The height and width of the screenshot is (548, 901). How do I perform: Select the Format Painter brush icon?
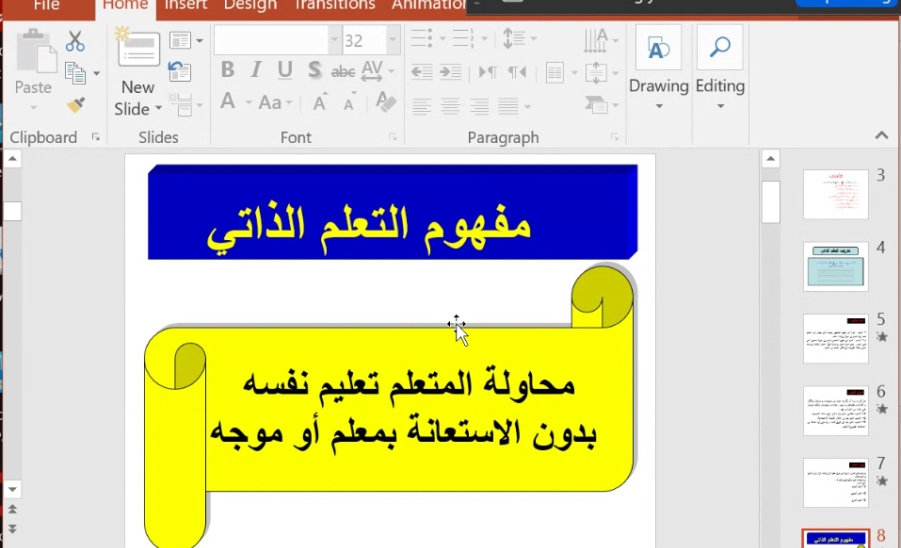pyautogui.click(x=75, y=105)
